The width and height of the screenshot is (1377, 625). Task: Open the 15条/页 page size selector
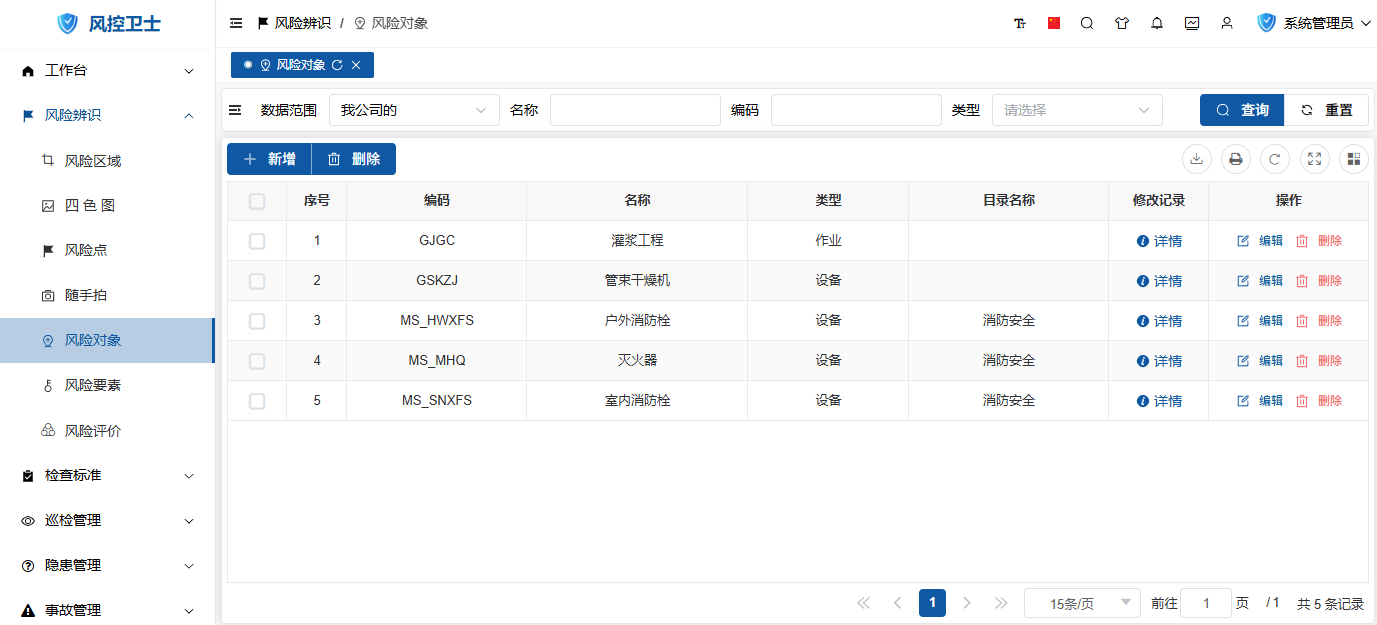pyautogui.click(x=1082, y=603)
